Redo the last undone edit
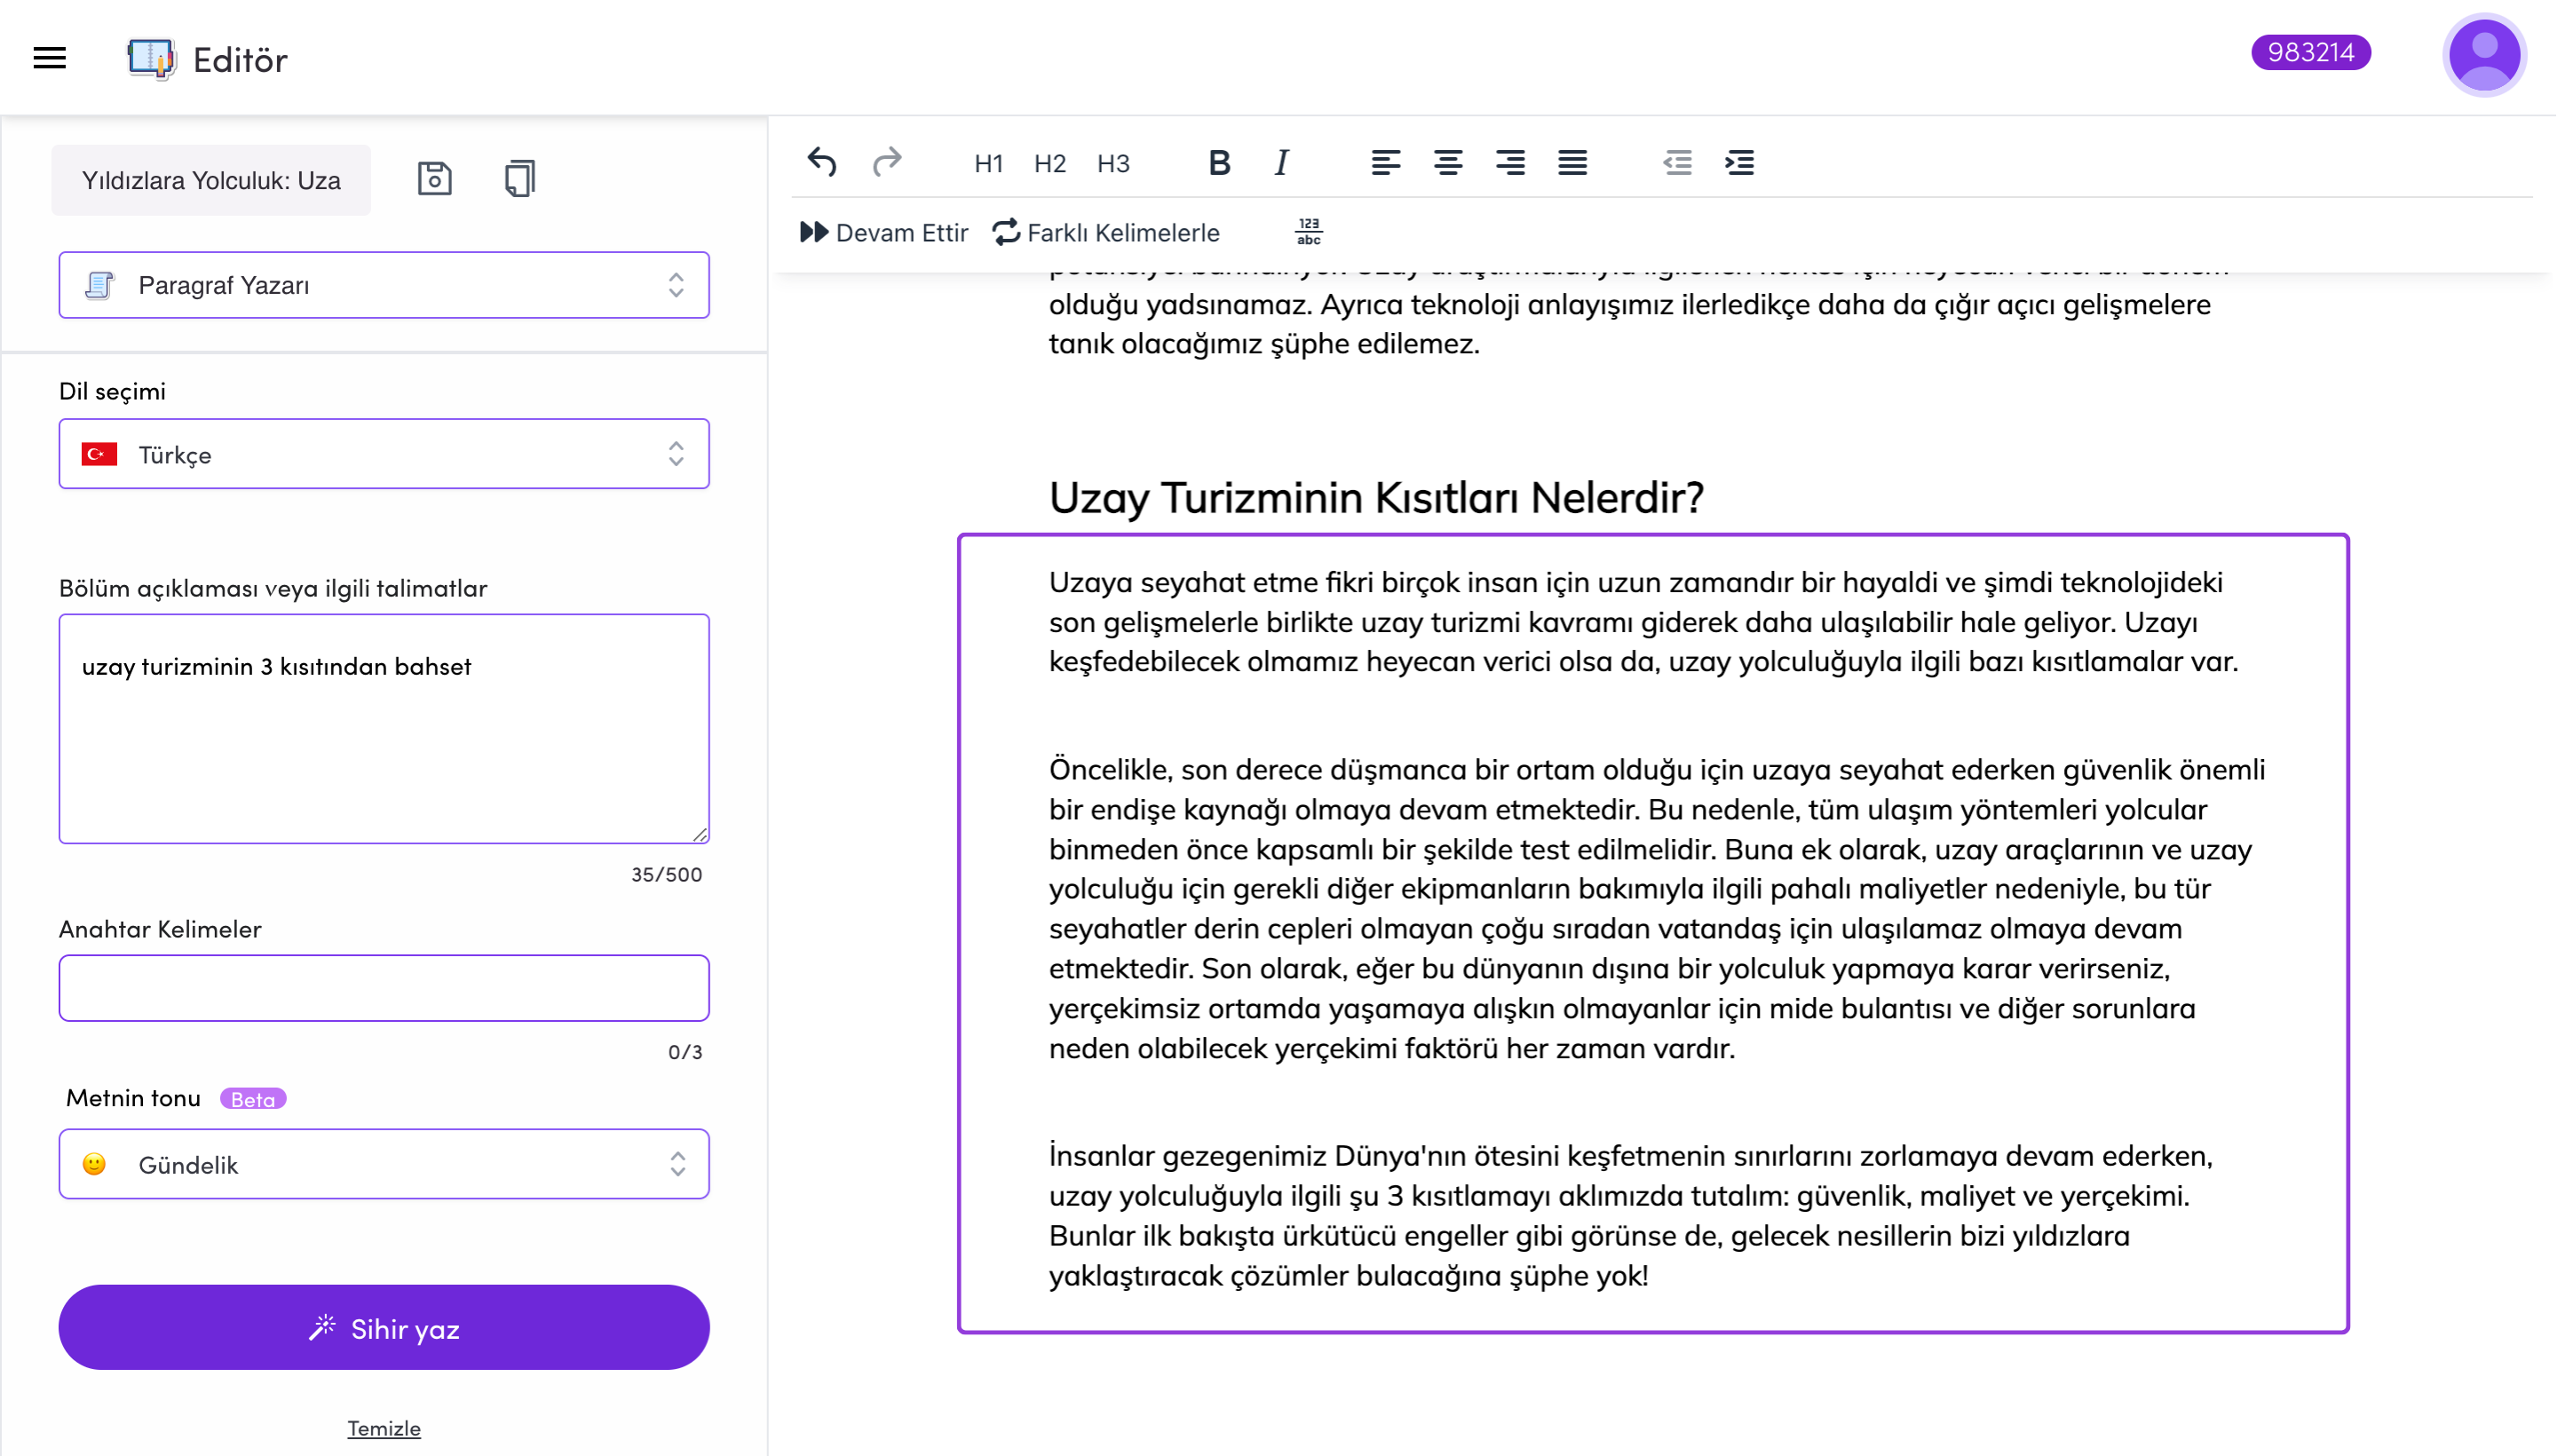 coord(887,162)
